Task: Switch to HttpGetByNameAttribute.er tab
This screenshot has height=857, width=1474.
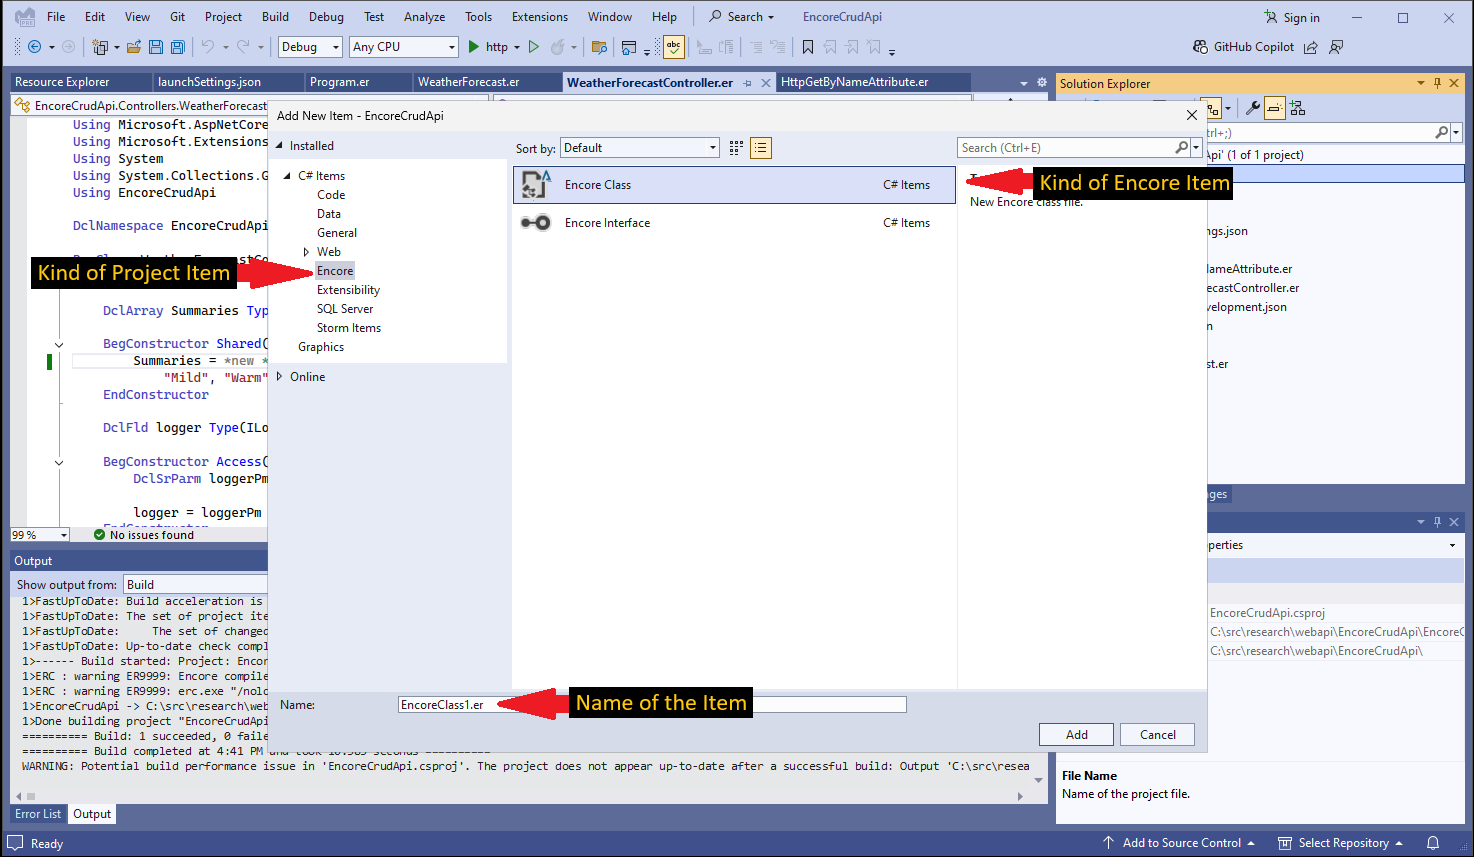Action: coord(855,82)
